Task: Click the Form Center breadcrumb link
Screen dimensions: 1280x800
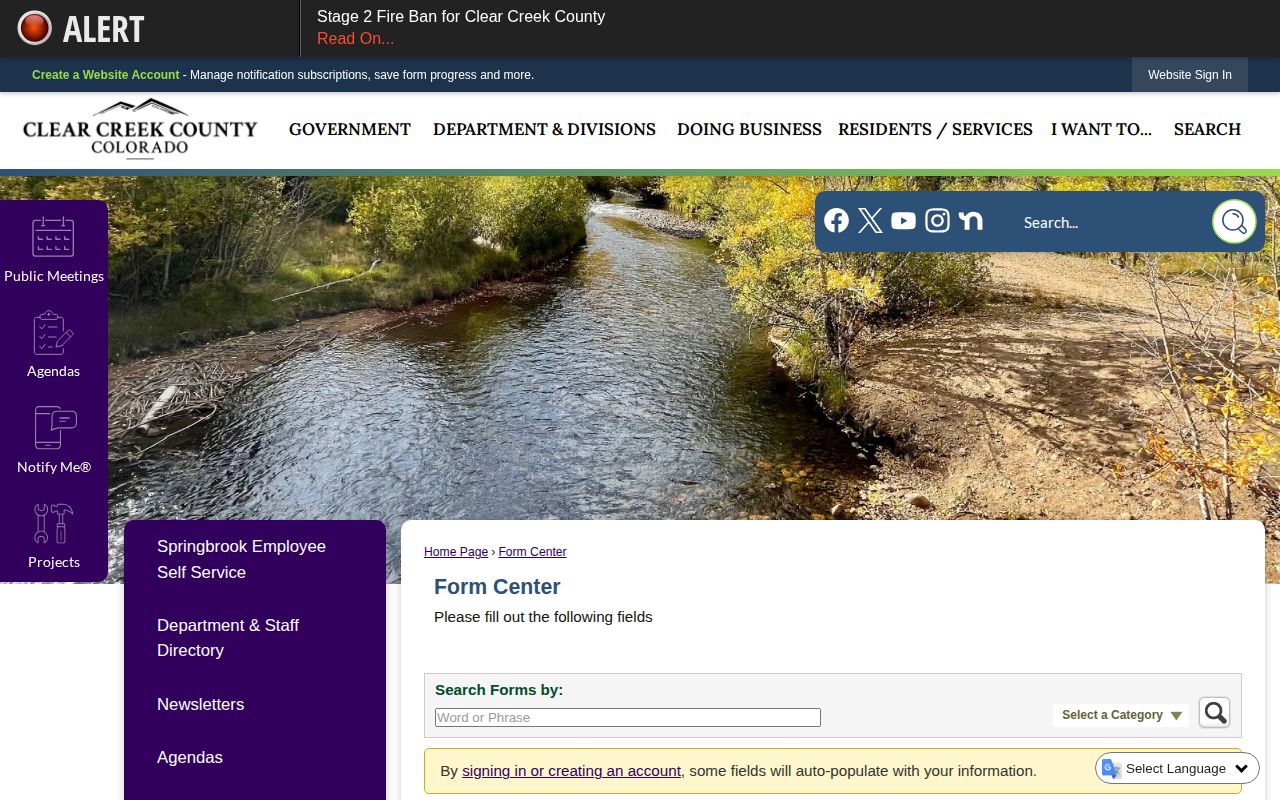Action: tap(532, 552)
